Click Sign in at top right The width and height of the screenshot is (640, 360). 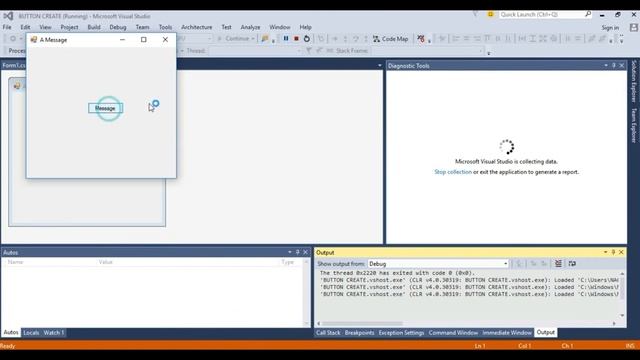(x=610, y=27)
